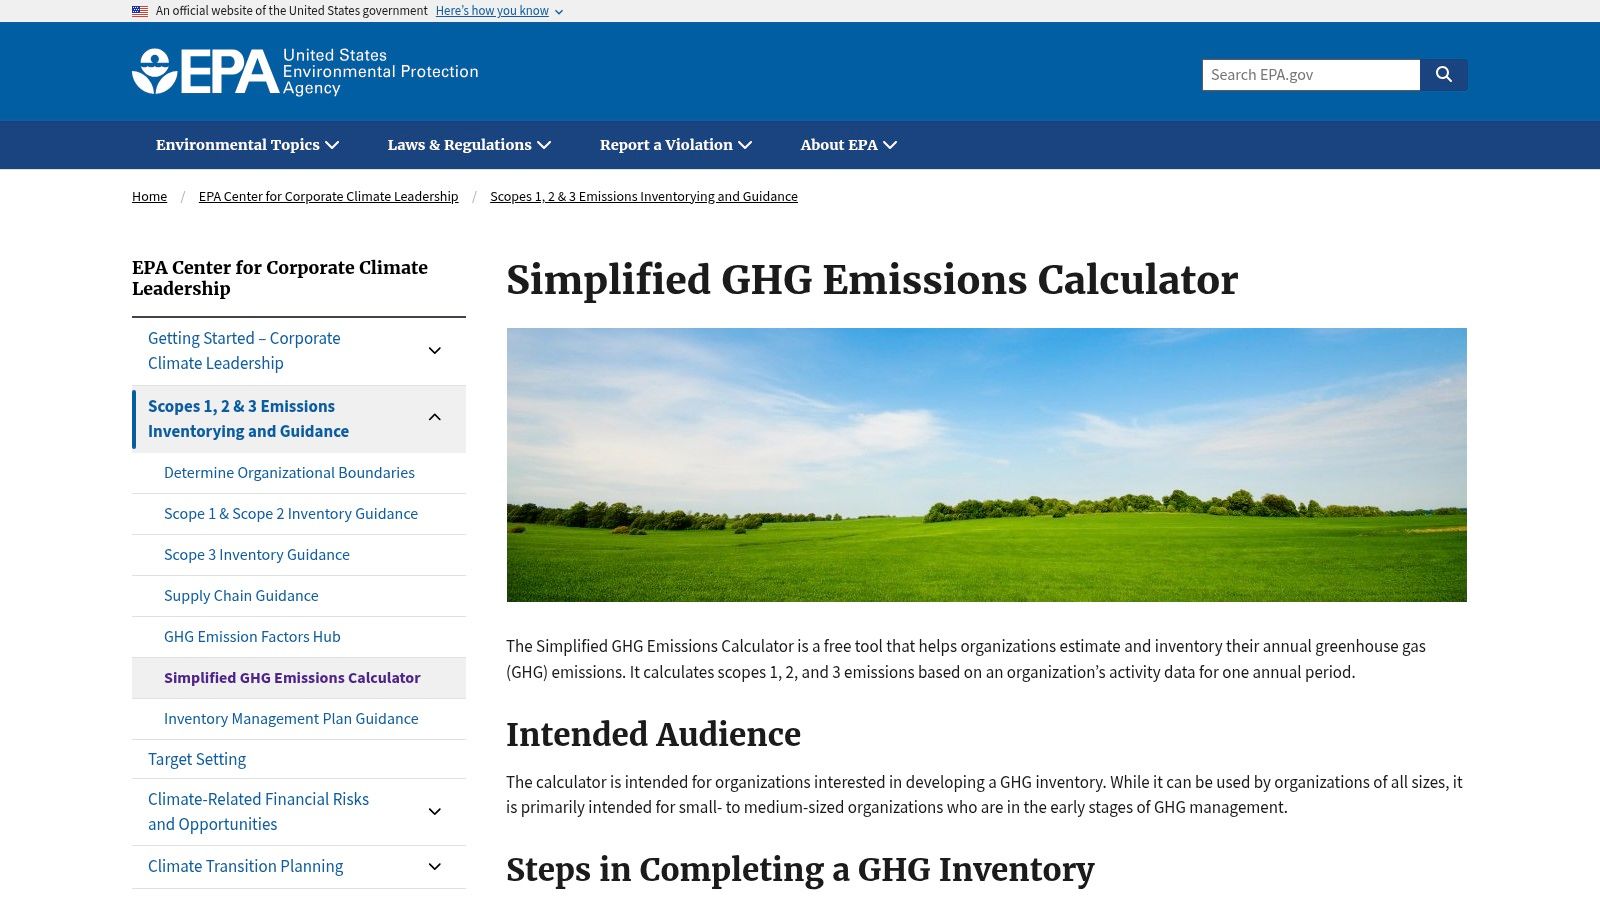The height and width of the screenshot is (900, 1600).
Task: Expand the Climate Transition Planning section
Action: tap(434, 866)
